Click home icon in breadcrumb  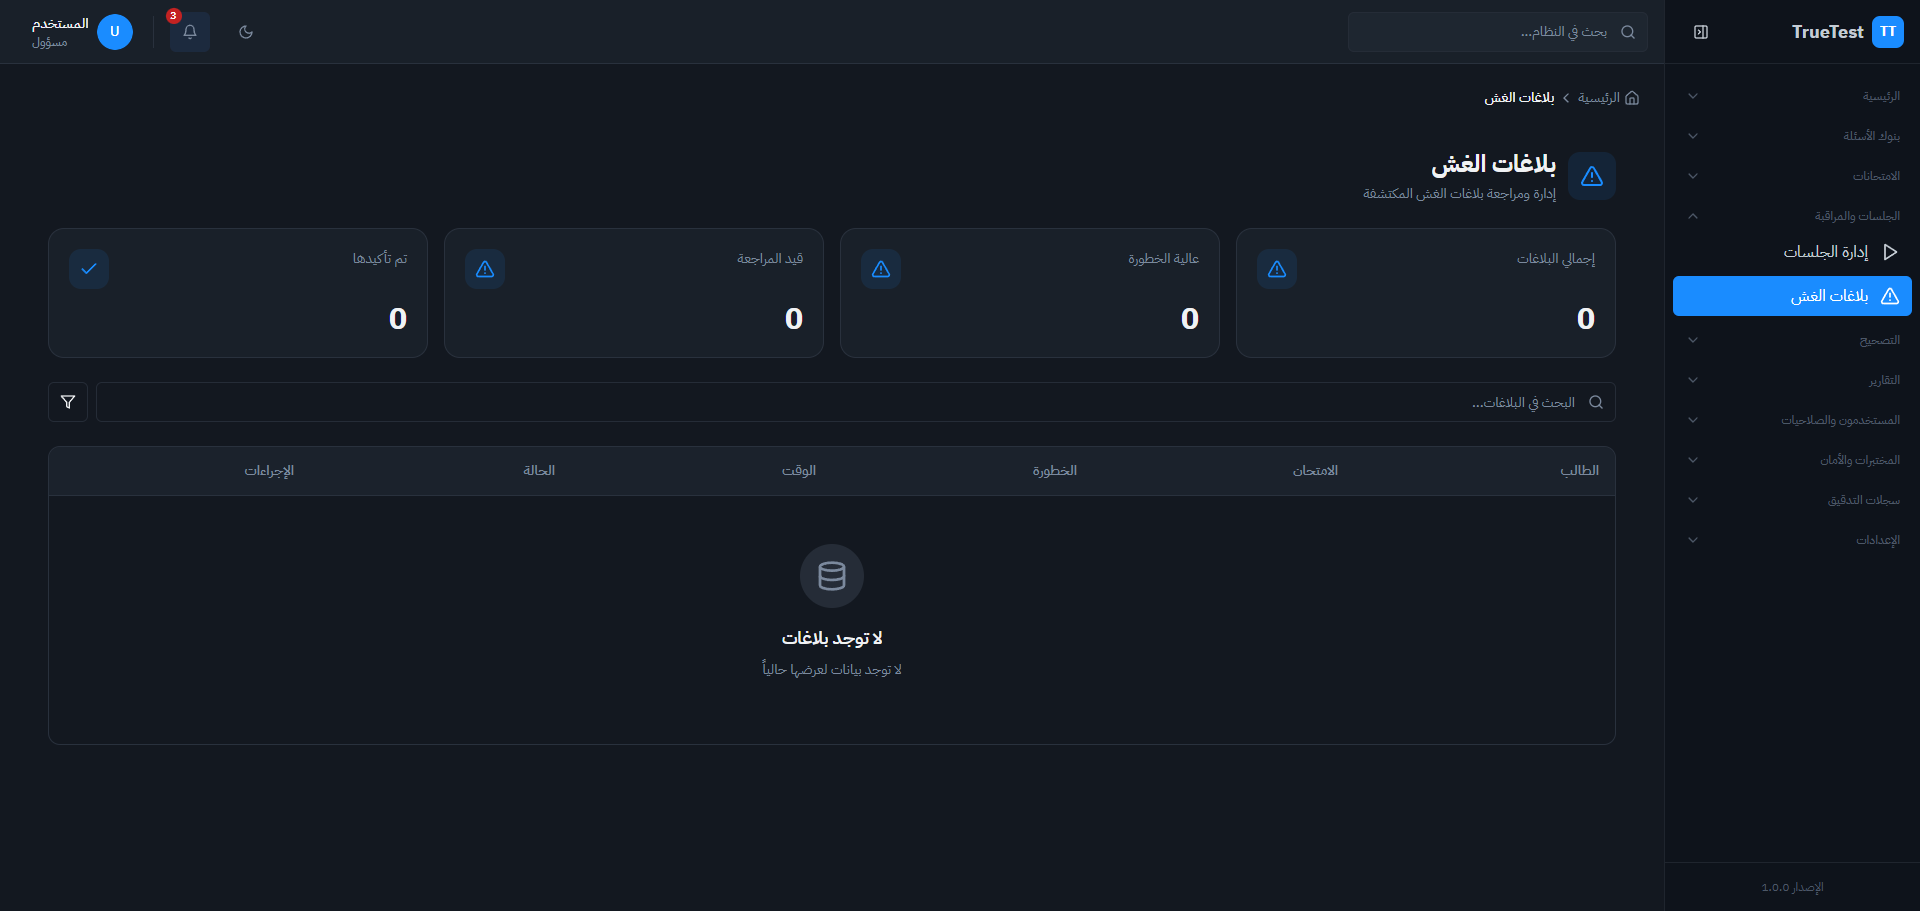(1632, 98)
